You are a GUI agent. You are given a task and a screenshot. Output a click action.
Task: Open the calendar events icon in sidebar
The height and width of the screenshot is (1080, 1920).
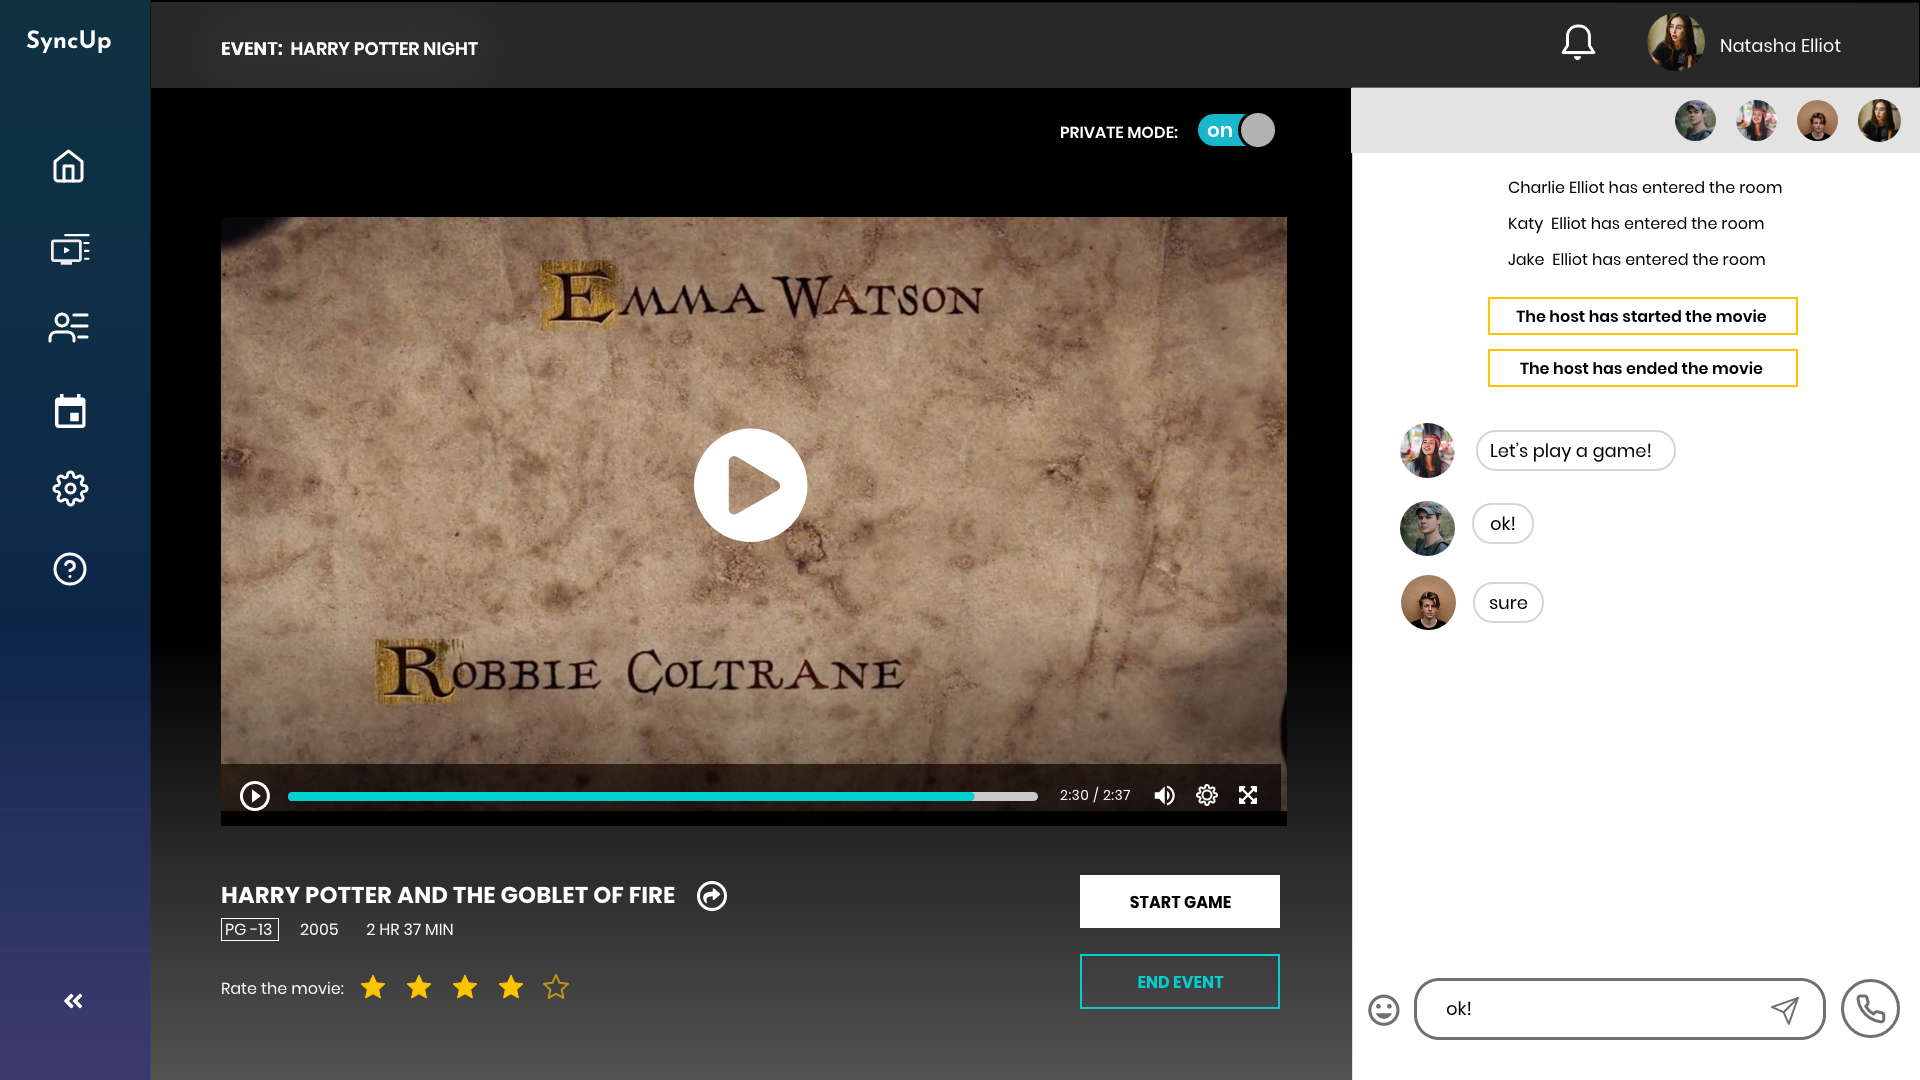coord(70,411)
